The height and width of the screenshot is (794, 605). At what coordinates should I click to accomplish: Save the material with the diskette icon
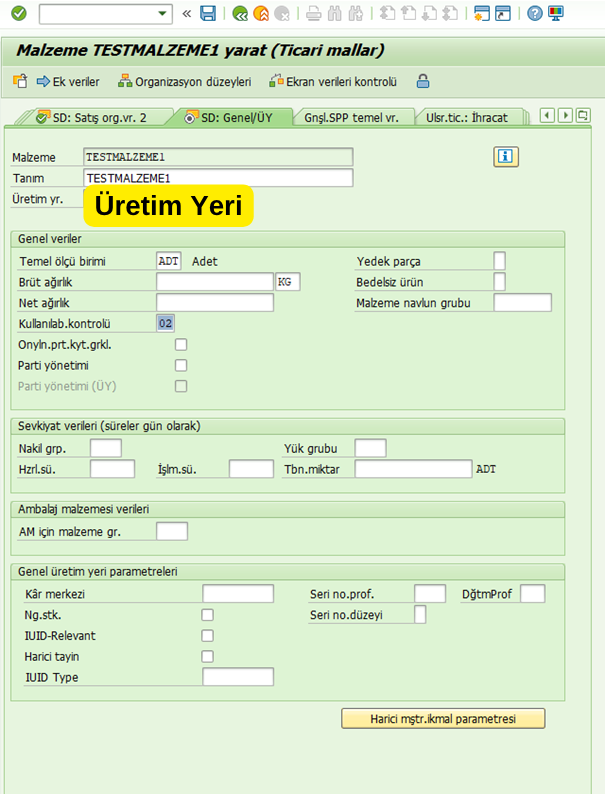coord(208,14)
